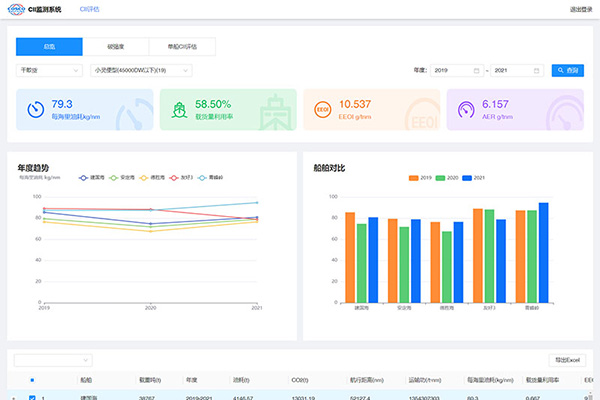Viewport: 600px width, 400px height.
Task: Expand row 1 with the arrow expander
Action: point(14,398)
